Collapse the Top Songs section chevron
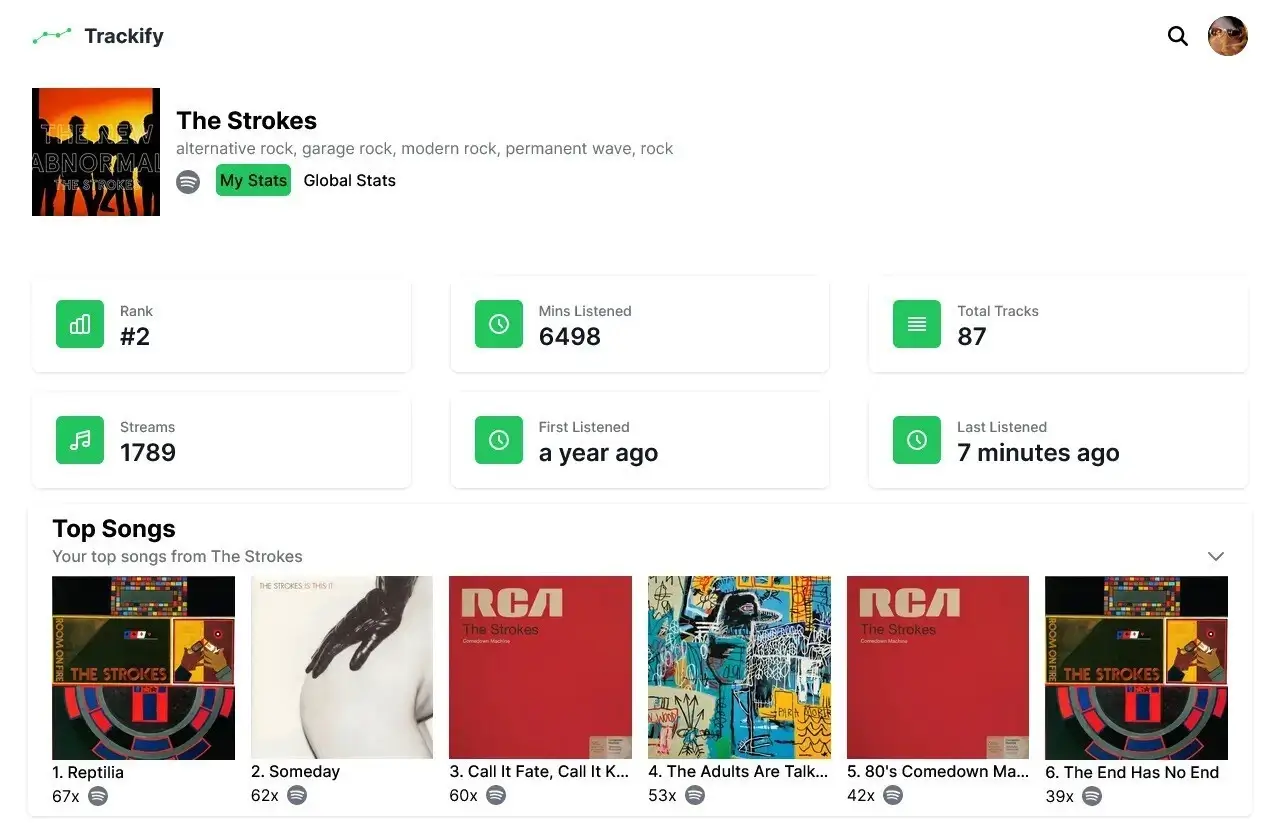This screenshot has width=1273, height=823. (1216, 556)
